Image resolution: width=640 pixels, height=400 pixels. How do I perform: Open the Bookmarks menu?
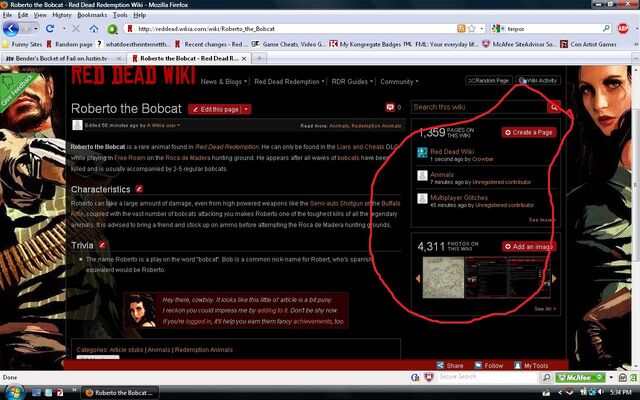92,15
